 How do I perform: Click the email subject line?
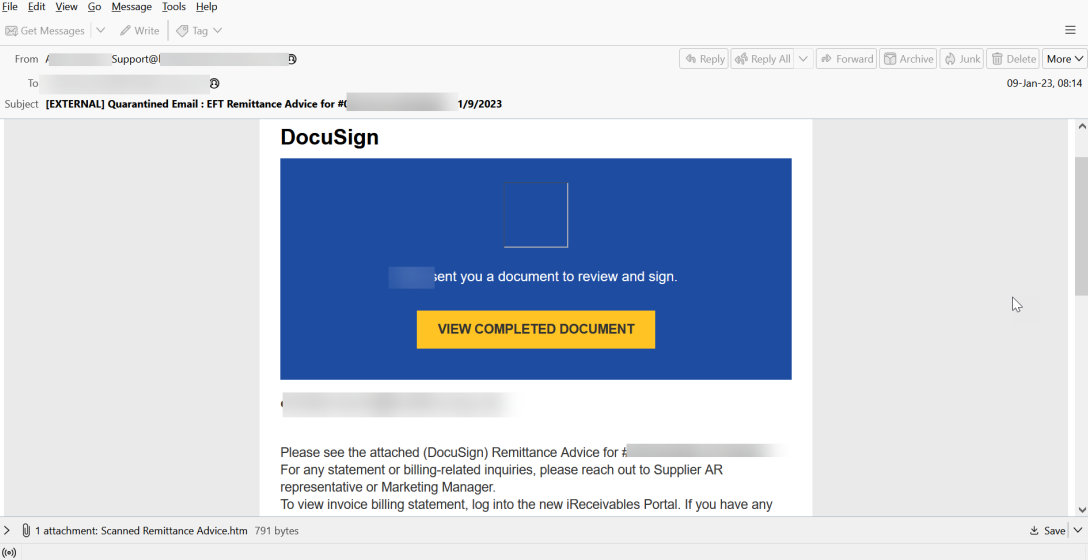click(x=273, y=104)
